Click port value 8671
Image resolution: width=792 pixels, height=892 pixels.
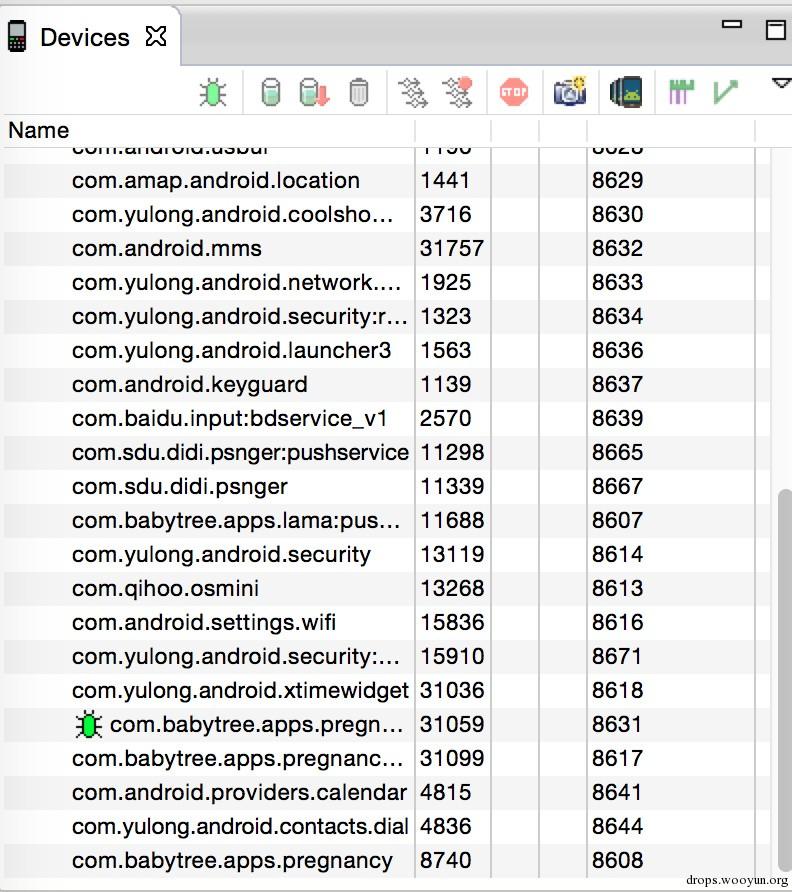[x=617, y=657]
